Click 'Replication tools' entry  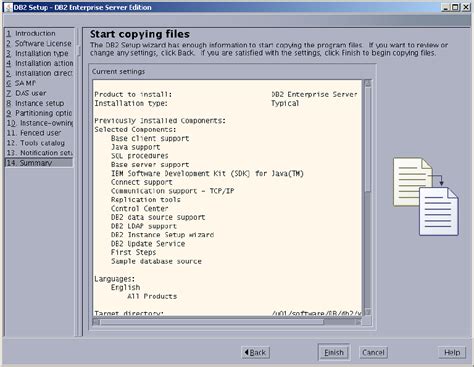pos(146,200)
